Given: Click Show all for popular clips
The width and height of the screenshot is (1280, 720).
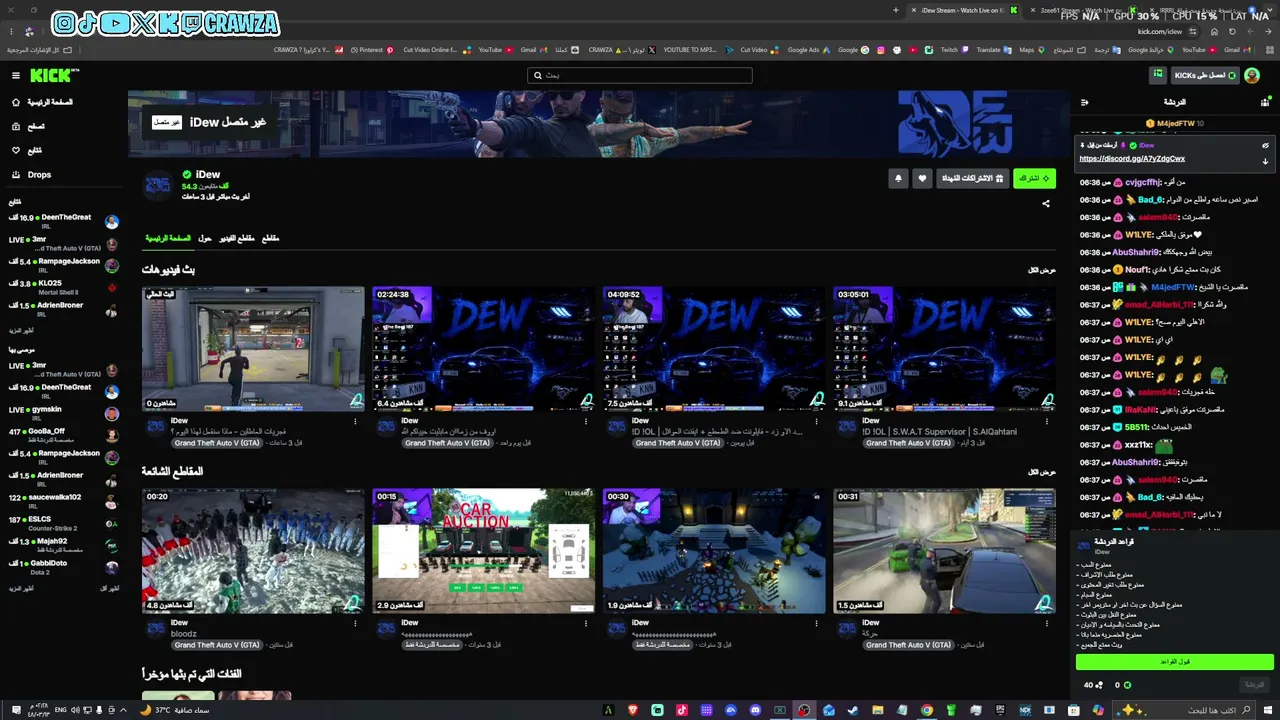Looking at the screenshot, I should [x=1042, y=472].
